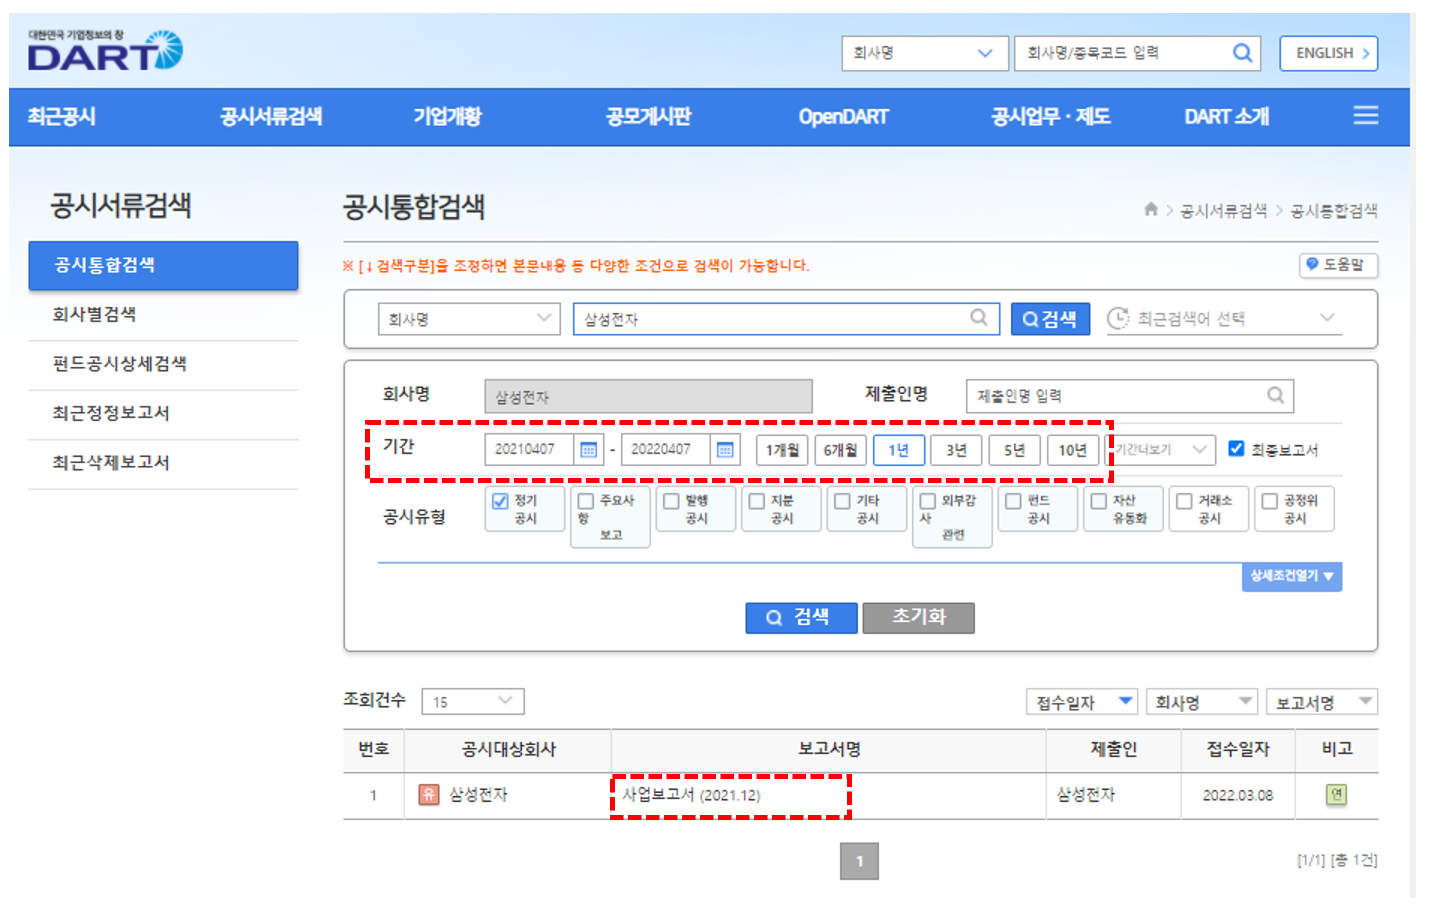Open the 보고서명 sort dropdown

point(1321,702)
